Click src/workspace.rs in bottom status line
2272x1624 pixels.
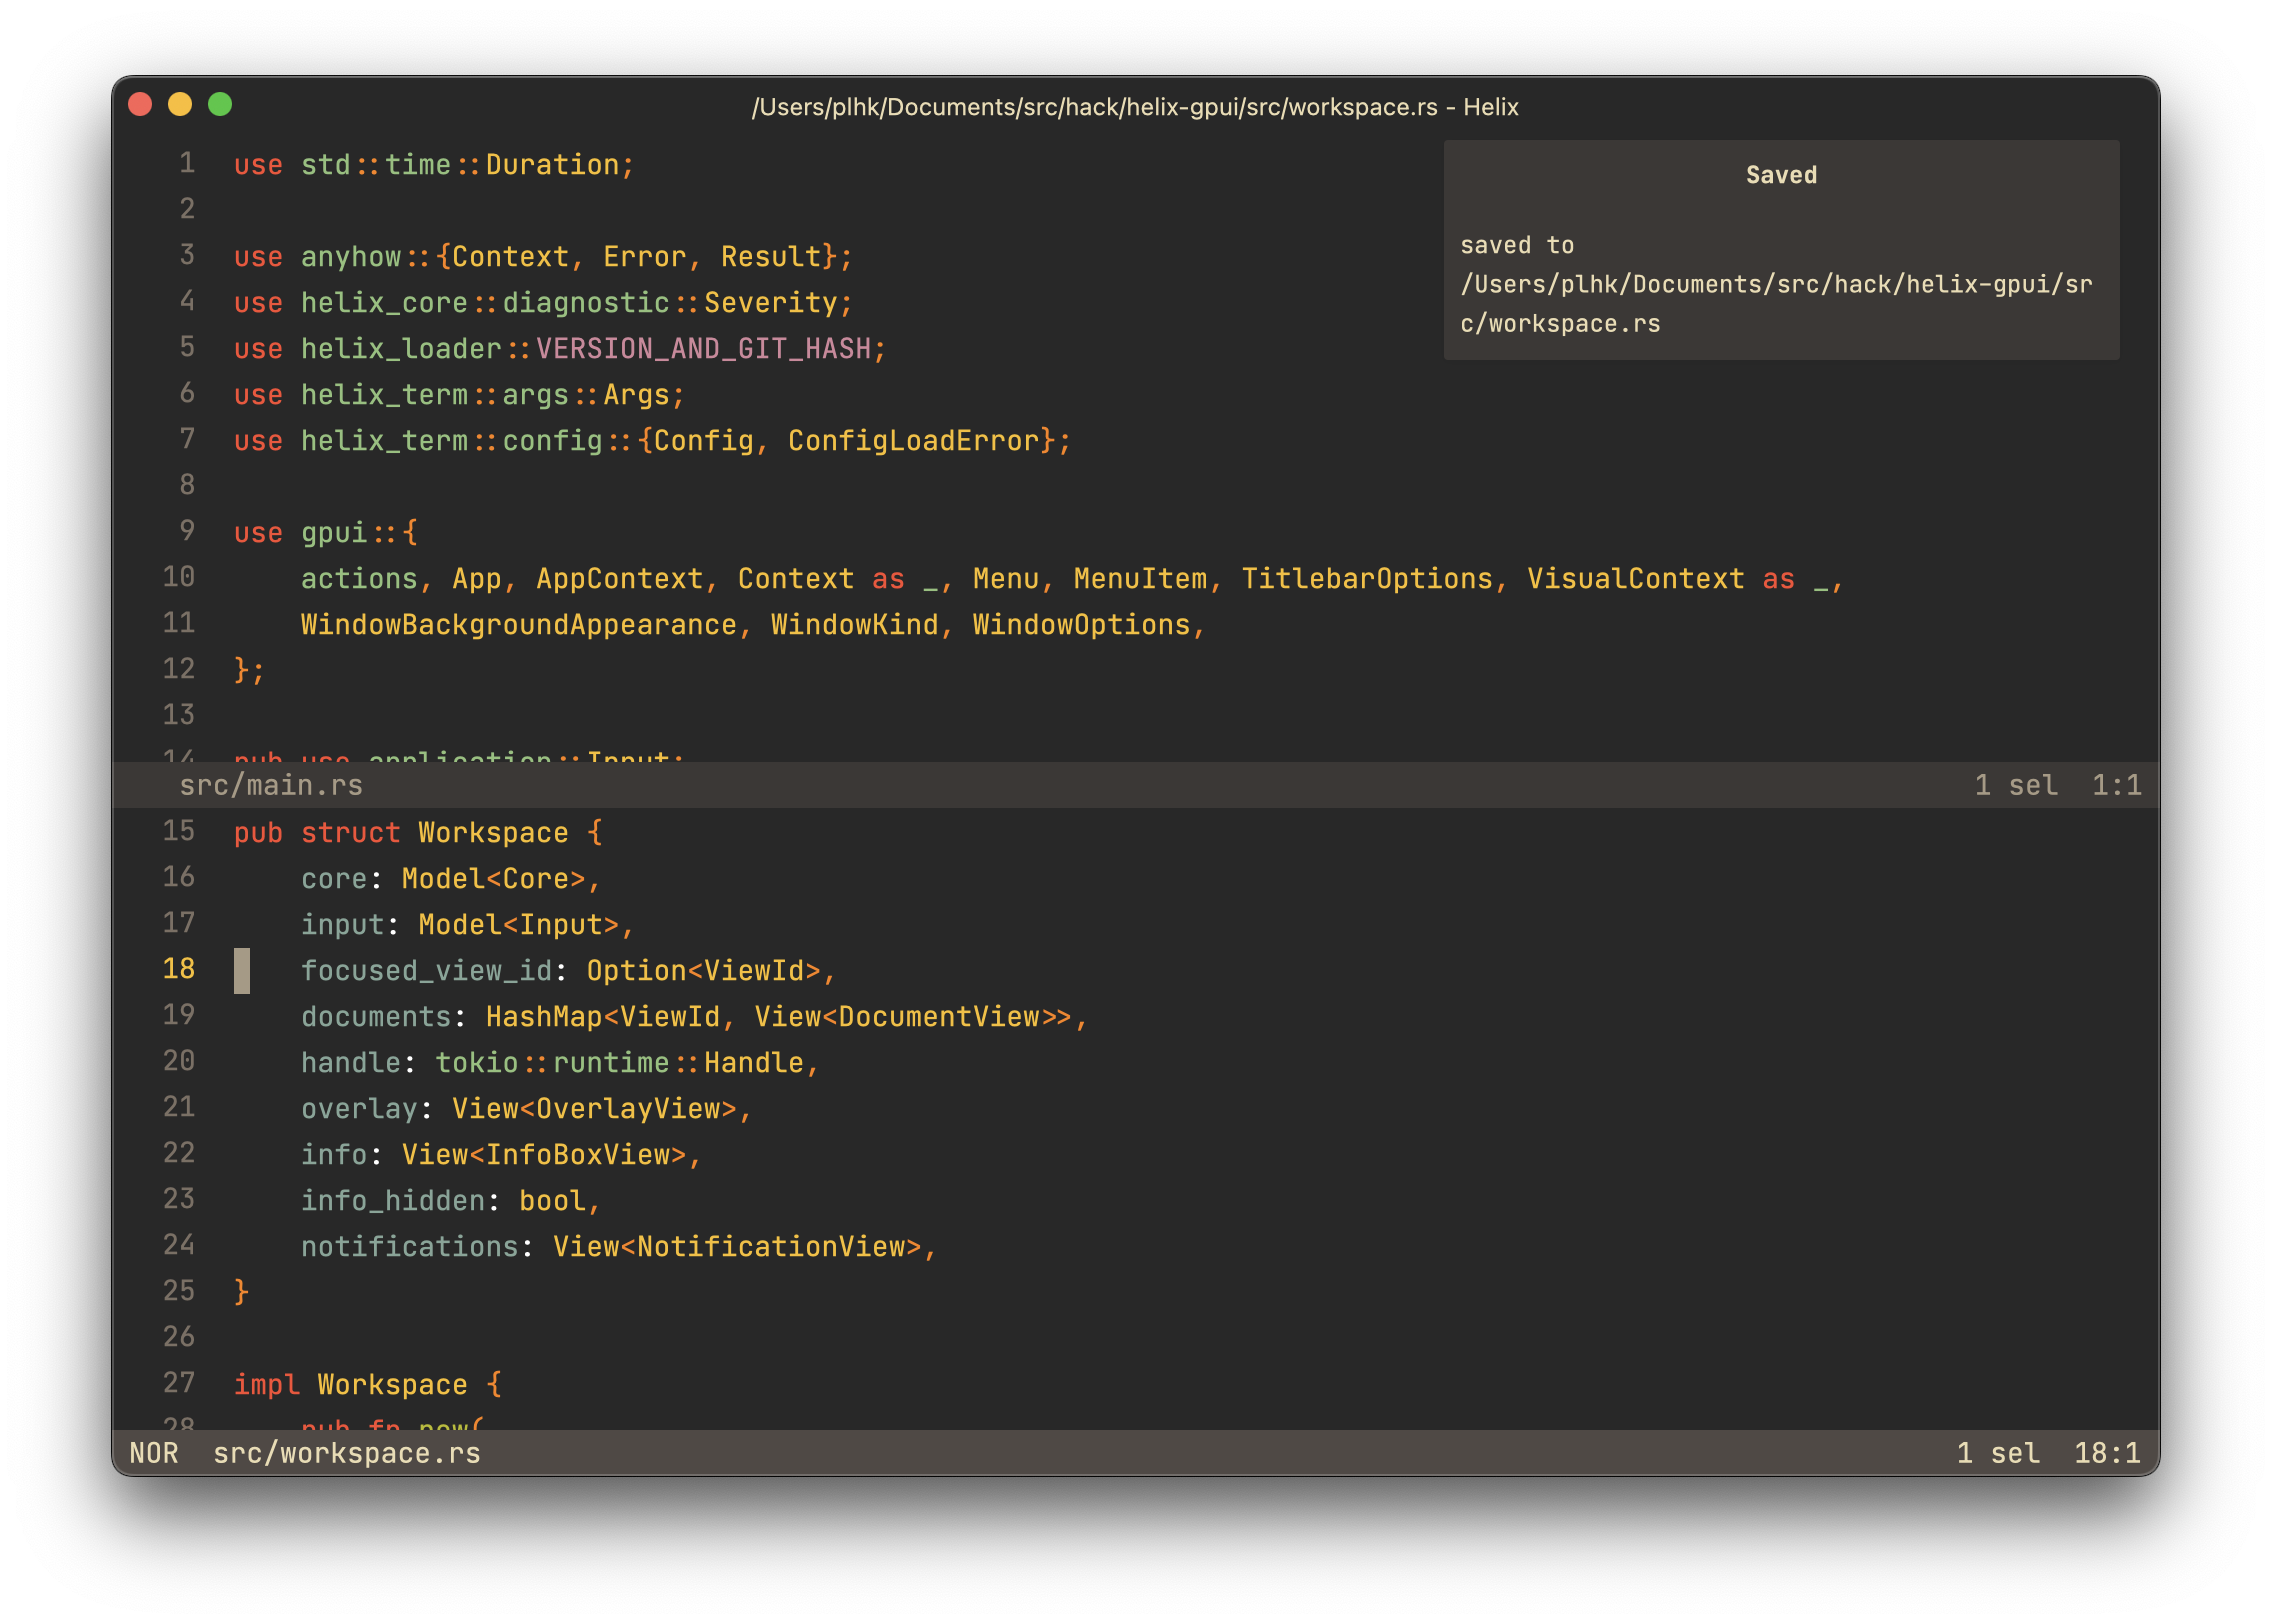[x=347, y=1454]
